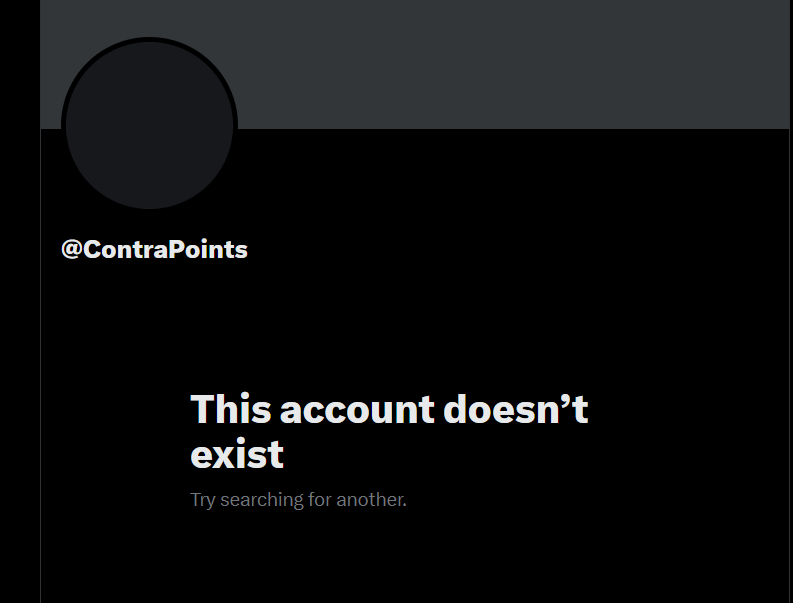Click the empty circular profile avatar placeholder
The width and height of the screenshot is (793, 603).
point(149,125)
